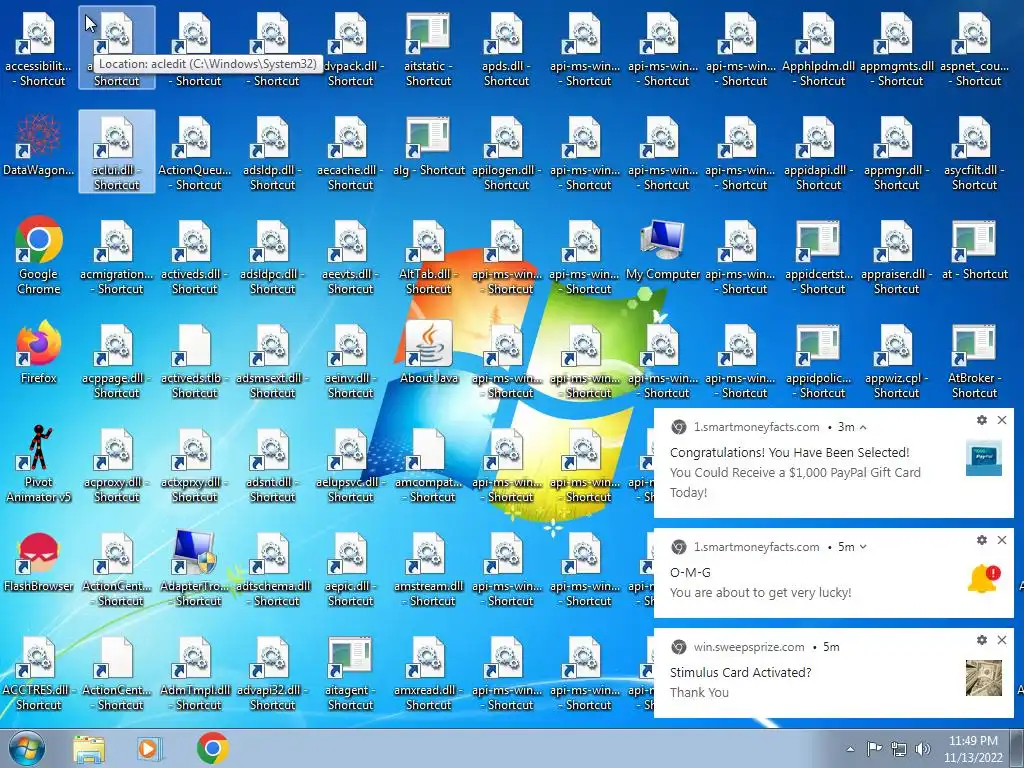Click the PayPal card thumbnail in notification

pyautogui.click(x=984, y=458)
